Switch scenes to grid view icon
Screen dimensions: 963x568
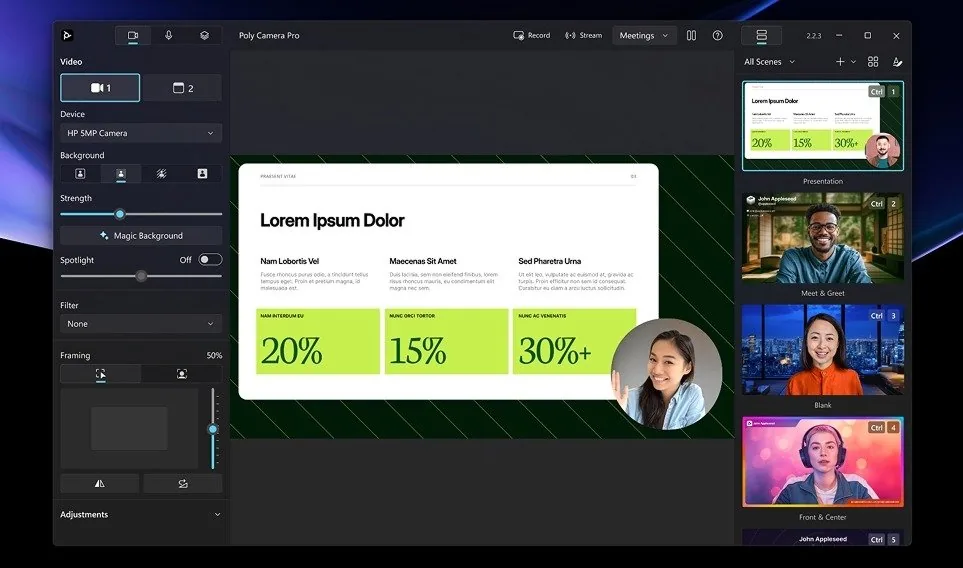(x=873, y=61)
